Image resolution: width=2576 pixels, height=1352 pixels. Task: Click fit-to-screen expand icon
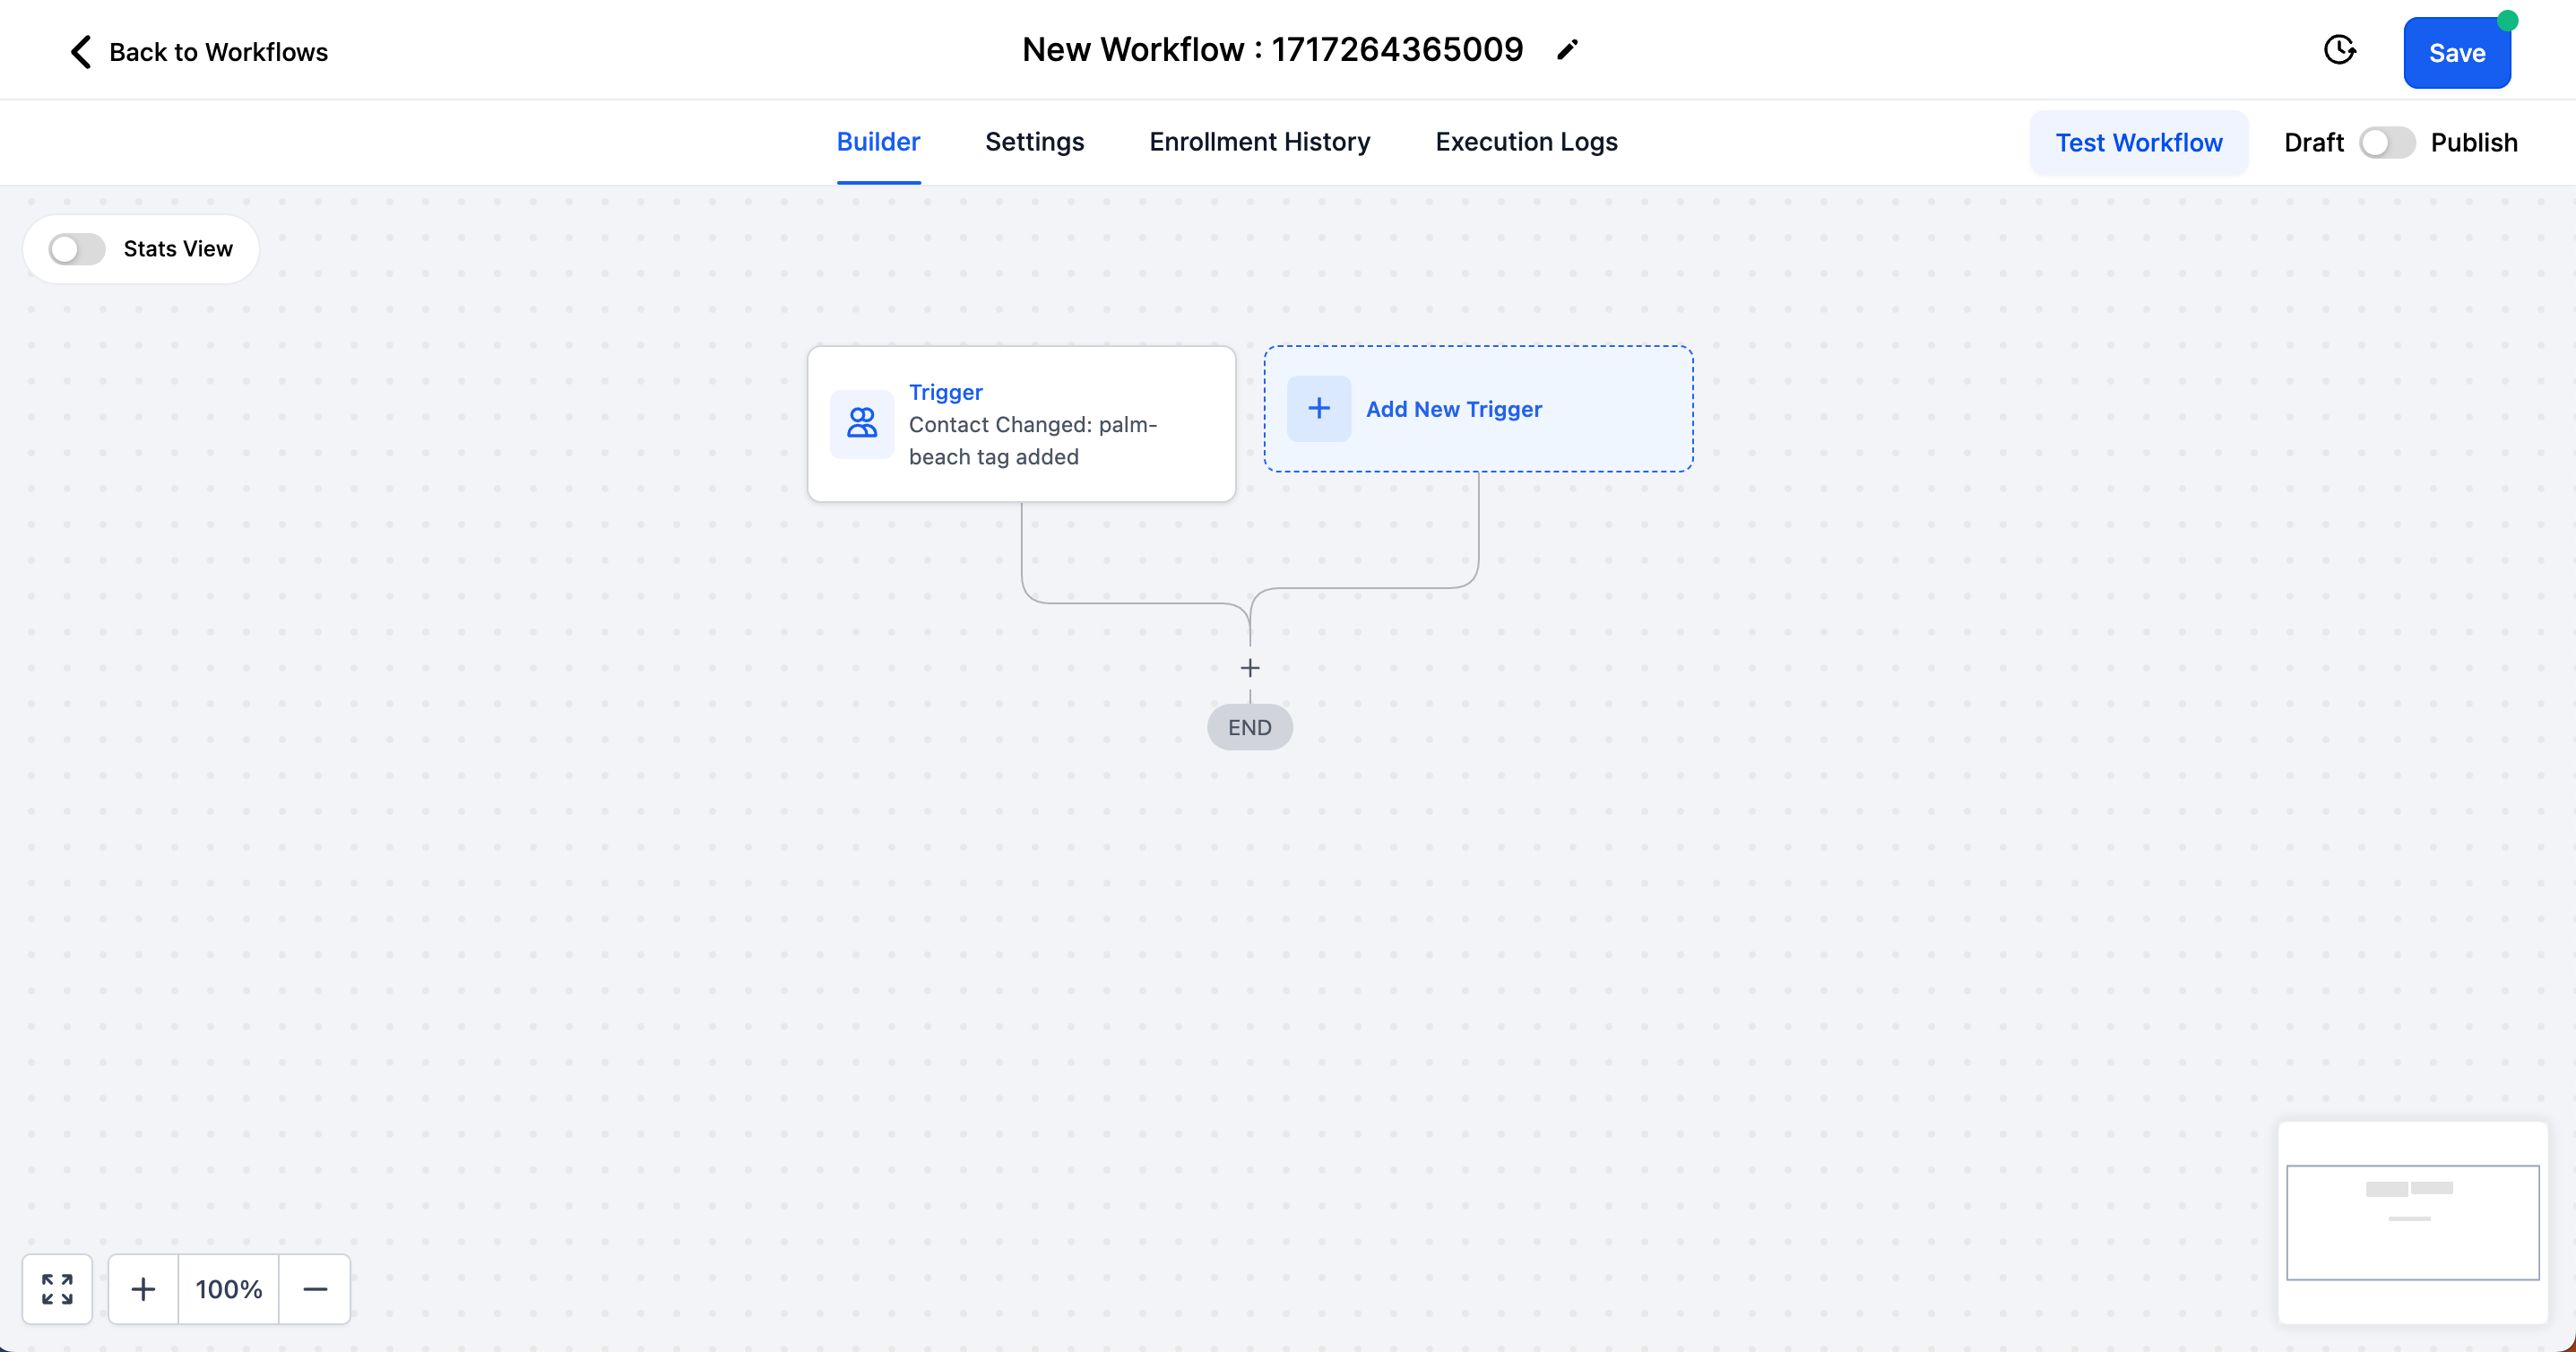click(58, 1289)
